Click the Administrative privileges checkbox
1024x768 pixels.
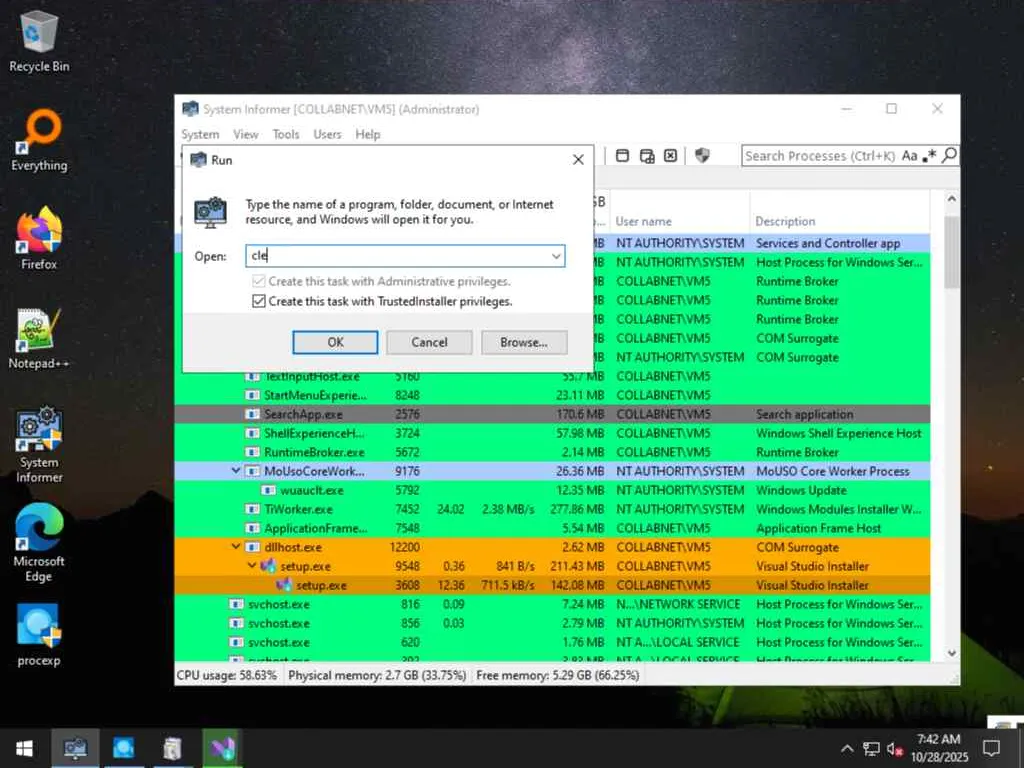[x=259, y=281]
